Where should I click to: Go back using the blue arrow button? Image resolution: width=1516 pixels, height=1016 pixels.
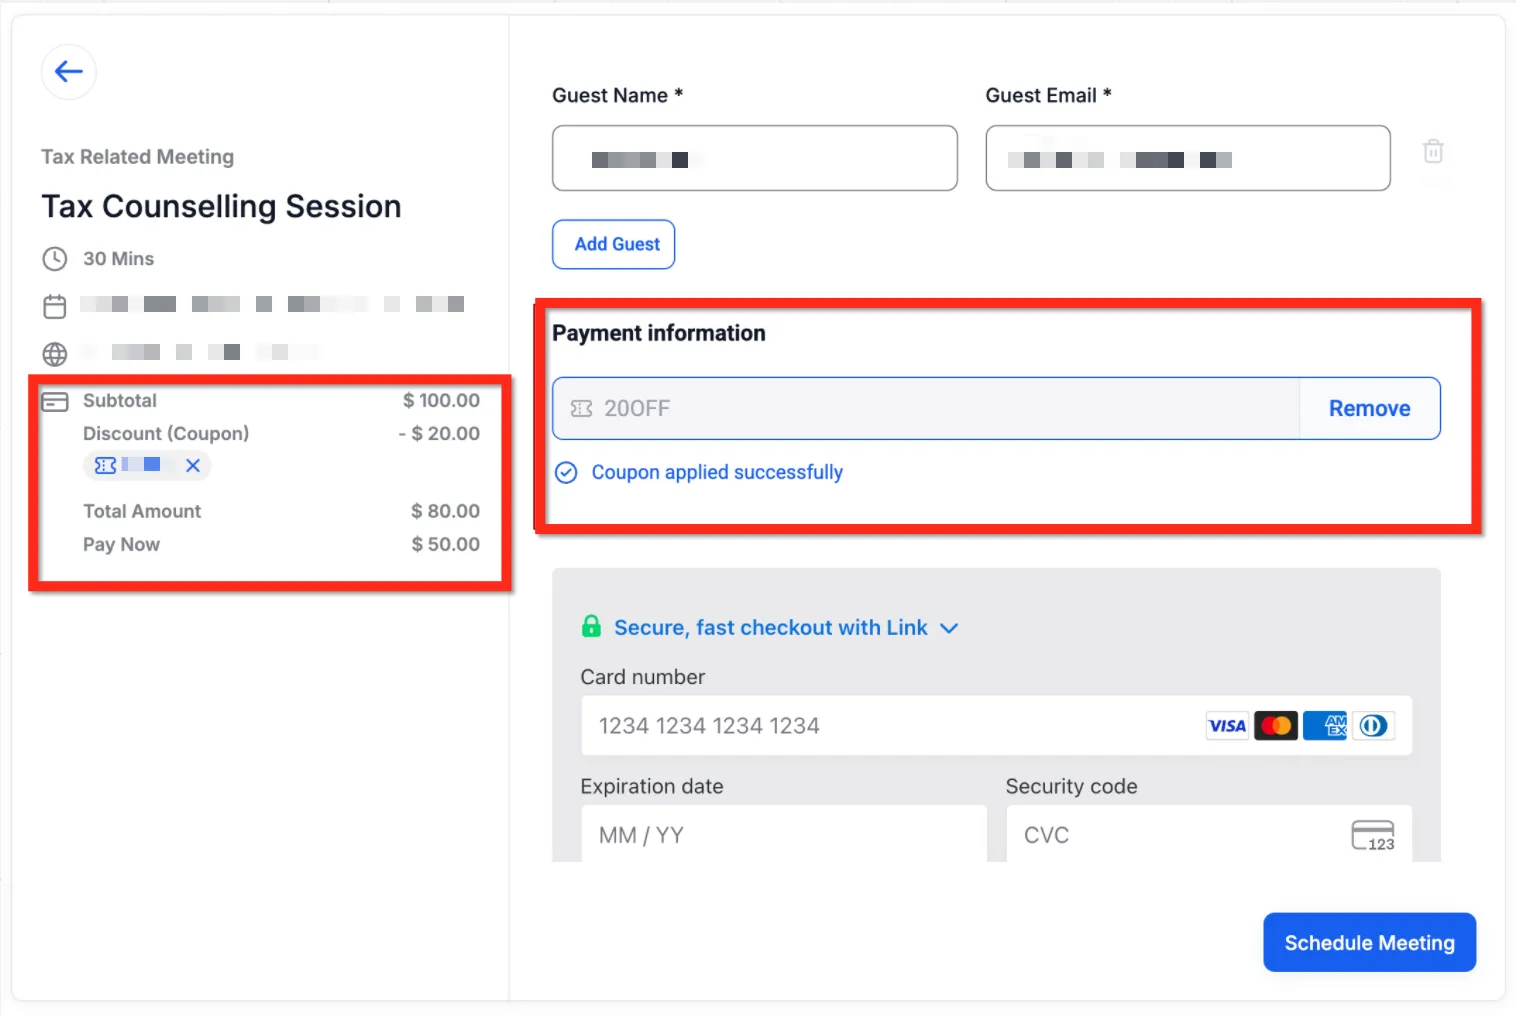pyautogui.click(x=68, y=72)
